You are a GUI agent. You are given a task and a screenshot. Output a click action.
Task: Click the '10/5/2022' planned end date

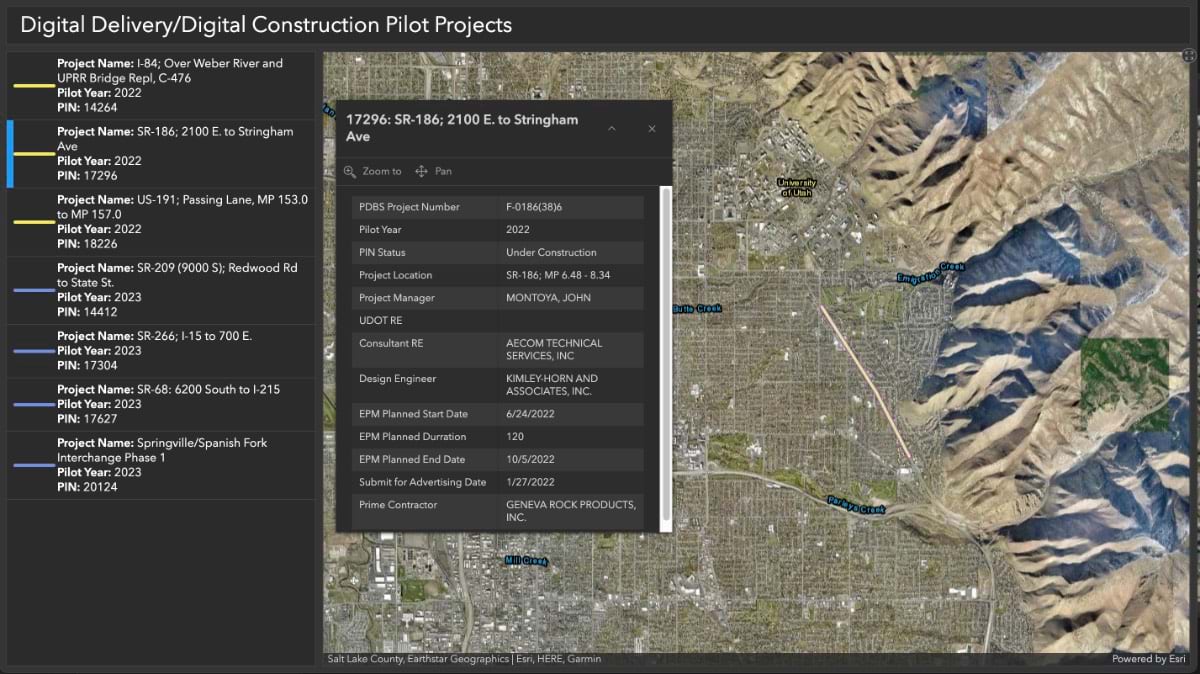[530, 460]
